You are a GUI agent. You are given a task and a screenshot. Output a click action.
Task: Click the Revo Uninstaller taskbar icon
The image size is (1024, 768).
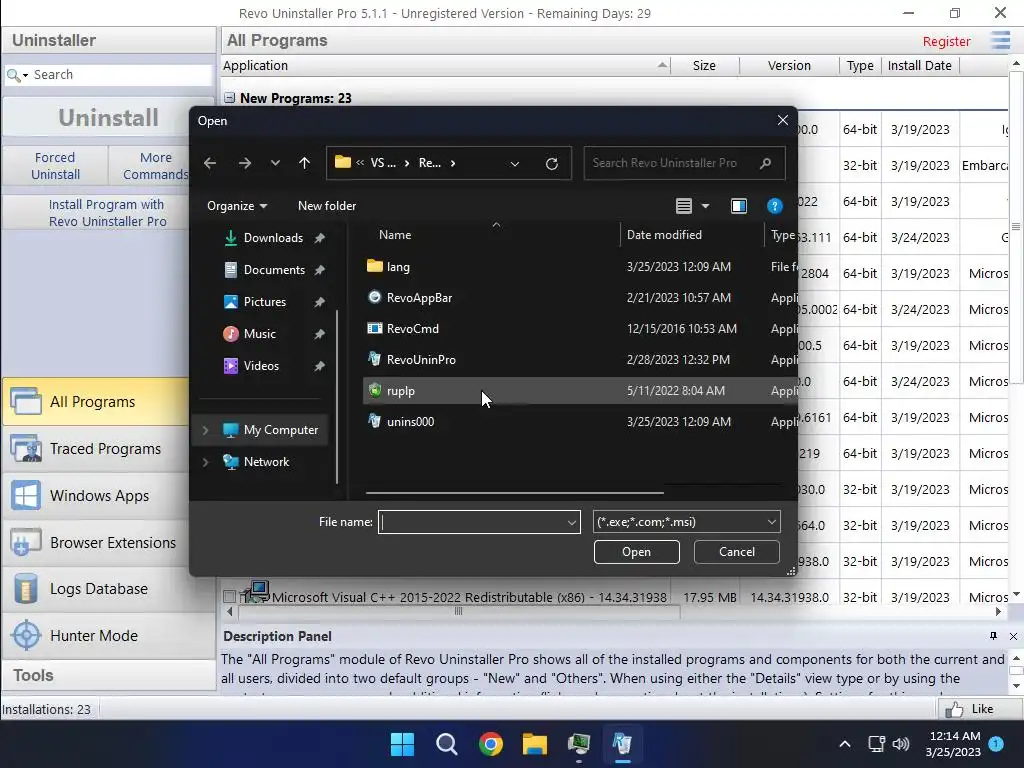[x=622, y=744]
